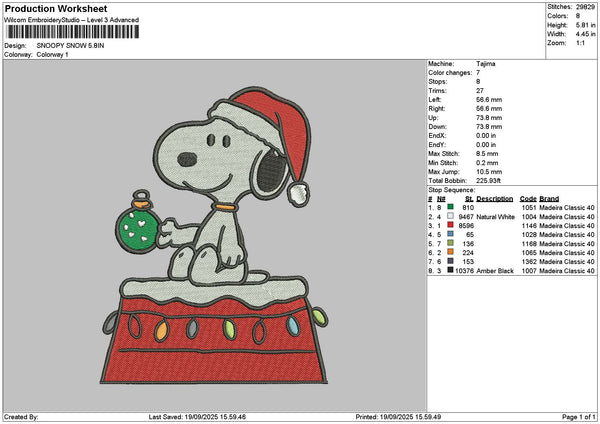Click the Natural White thread swatch
The image size is (600, 424).
pyautogui.click(x=450, y=216)
